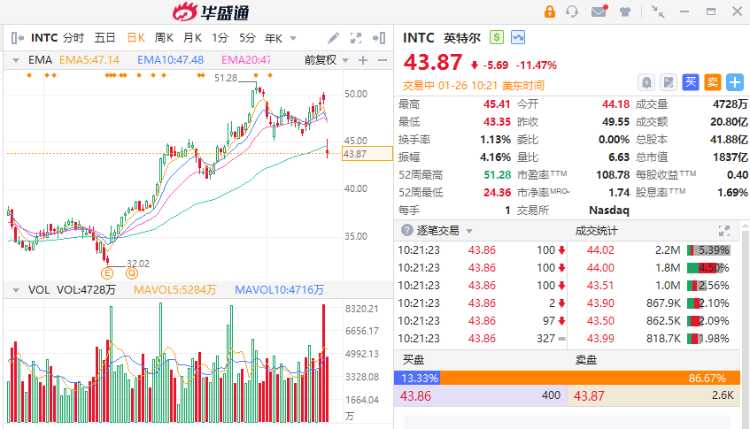Viewport: 750px width, 429px height.
Task: Click the 华盛通 logo
Action: point(211,12)
